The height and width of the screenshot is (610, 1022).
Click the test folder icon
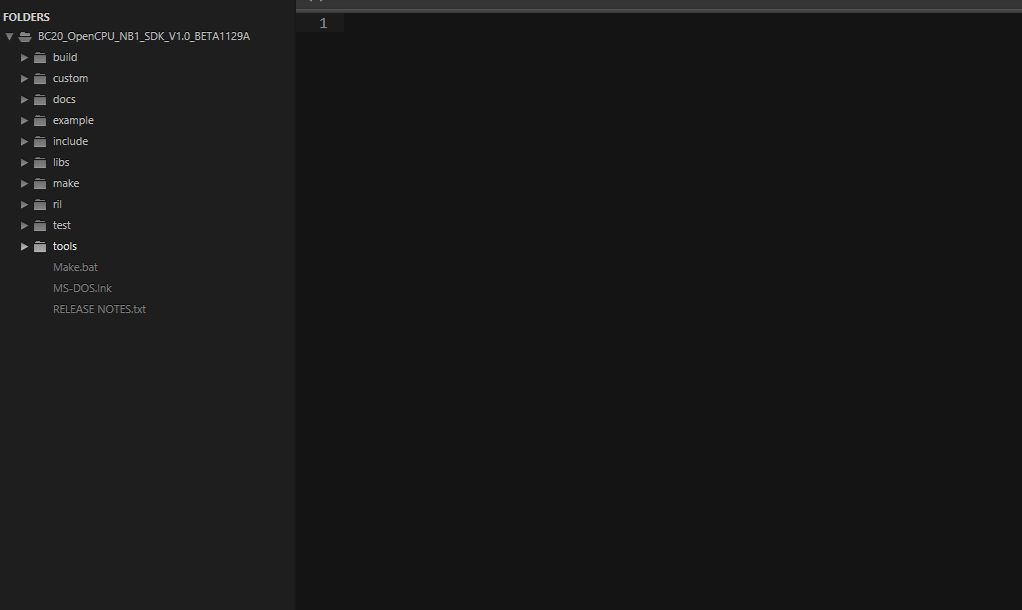tap(40, 225)
